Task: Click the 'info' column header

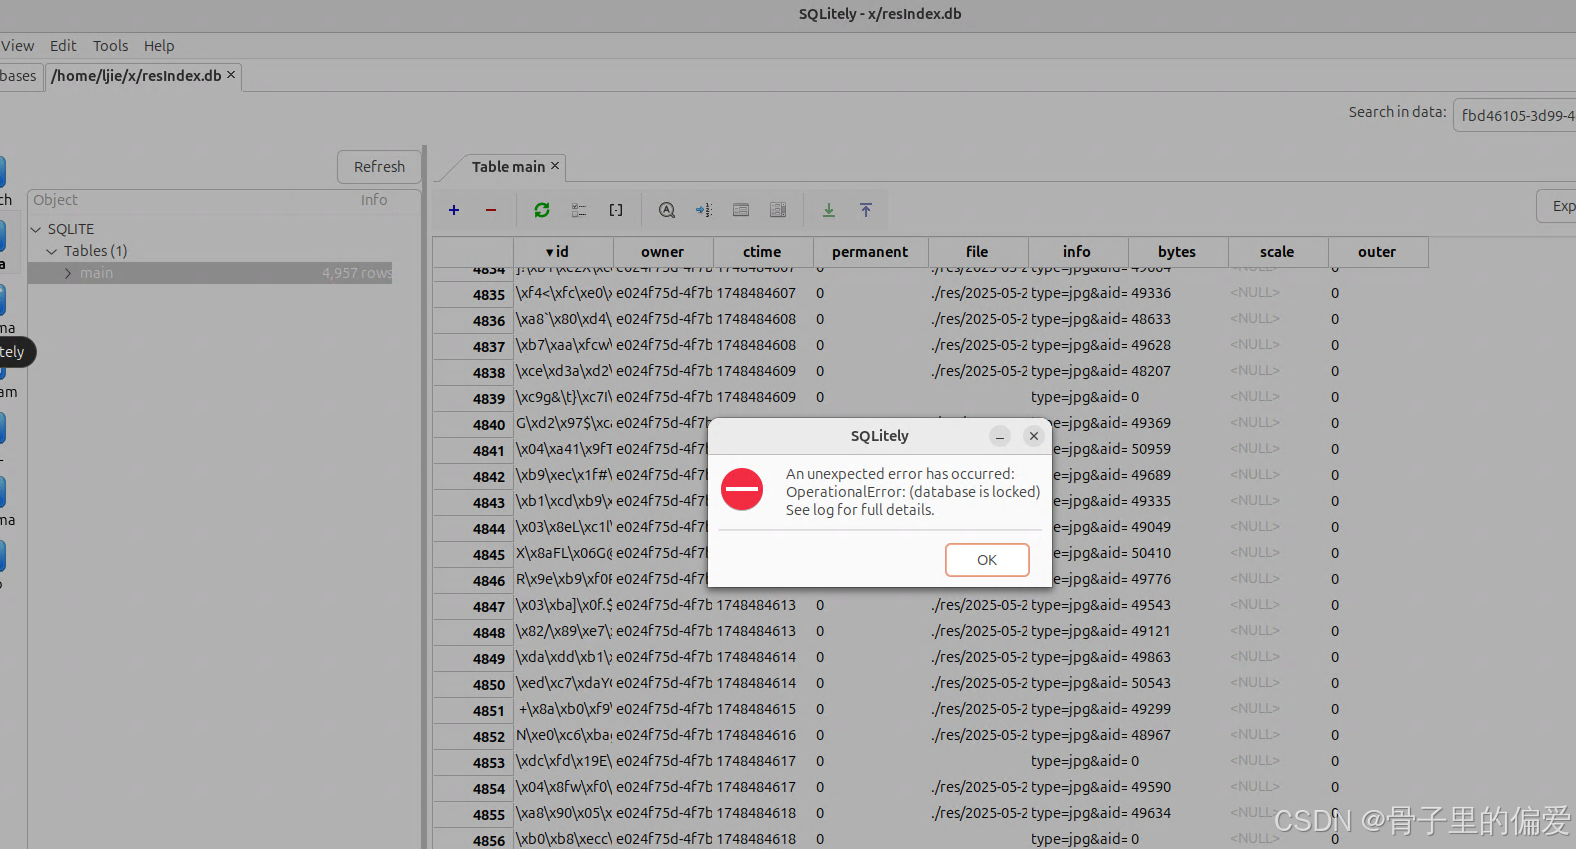Action: [1078, 252]
